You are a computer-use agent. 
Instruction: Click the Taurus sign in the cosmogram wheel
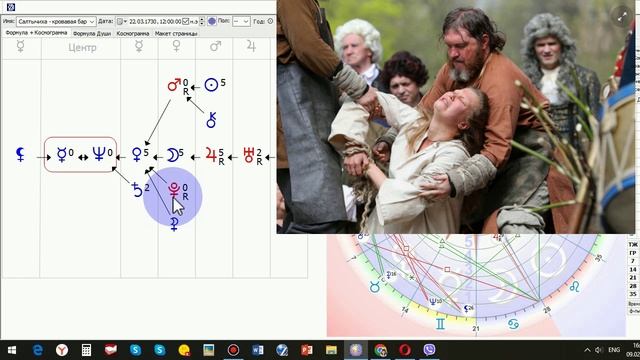[374, 287]
